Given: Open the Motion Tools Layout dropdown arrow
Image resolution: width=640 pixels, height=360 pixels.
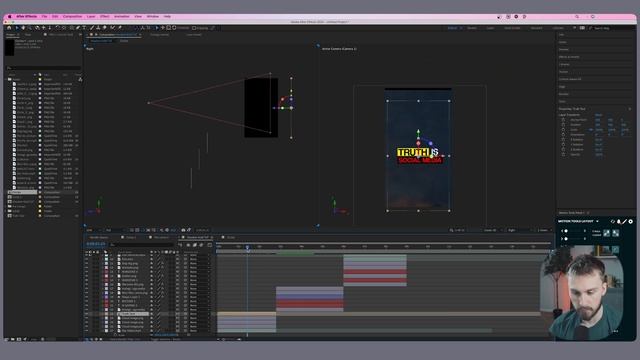Looking at the screenshot, I should click(x=597, y=221).
